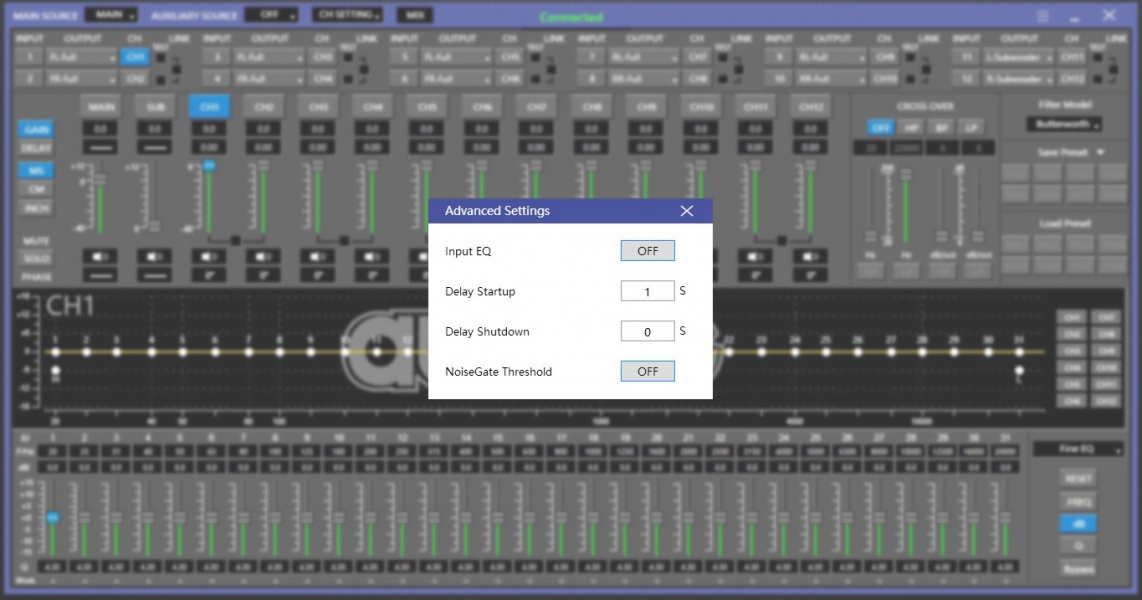Click the EQ band 1 fader handle
1142x600 pixels.
(x=52, y=517)
